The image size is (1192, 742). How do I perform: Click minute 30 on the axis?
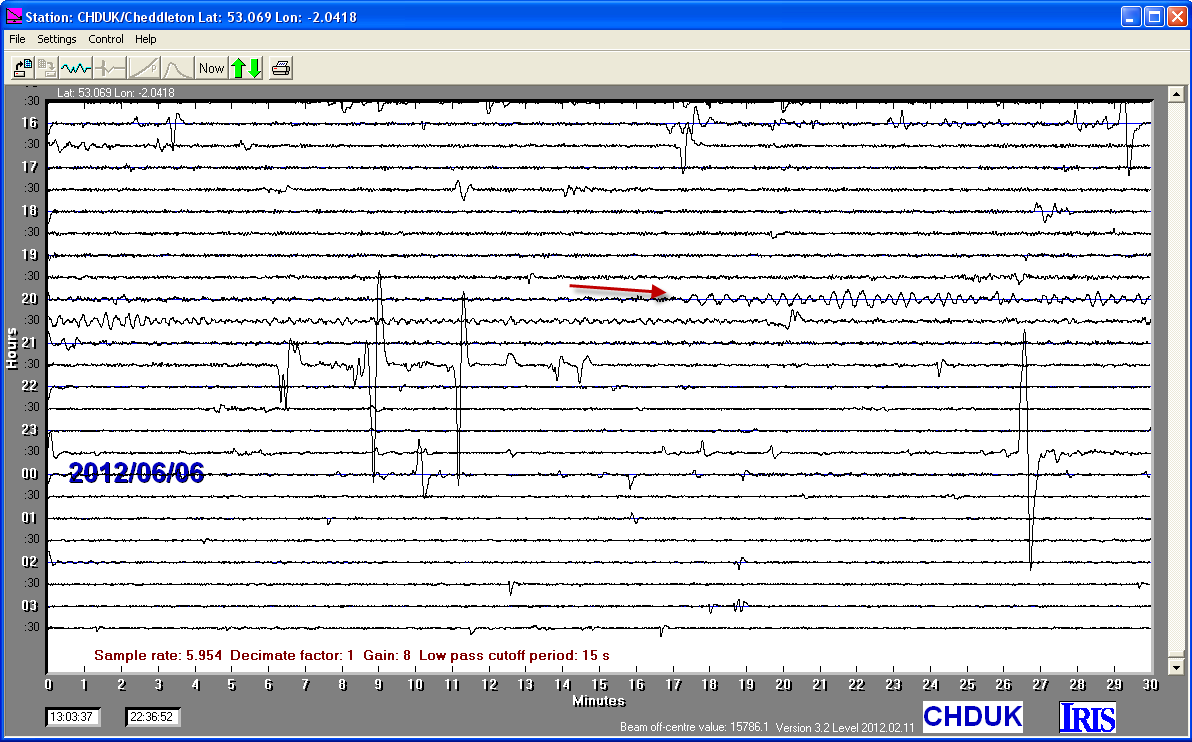coord(1150,685)
